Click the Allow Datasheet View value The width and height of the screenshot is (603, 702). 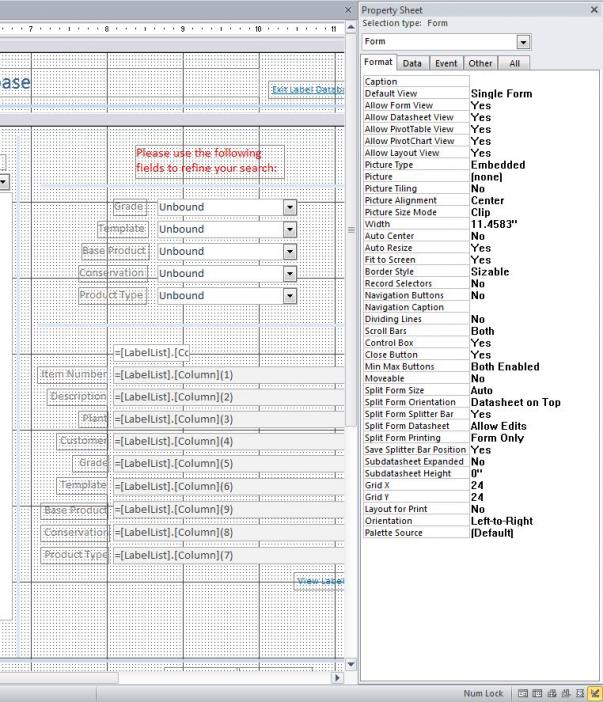[x=481, y=117]
